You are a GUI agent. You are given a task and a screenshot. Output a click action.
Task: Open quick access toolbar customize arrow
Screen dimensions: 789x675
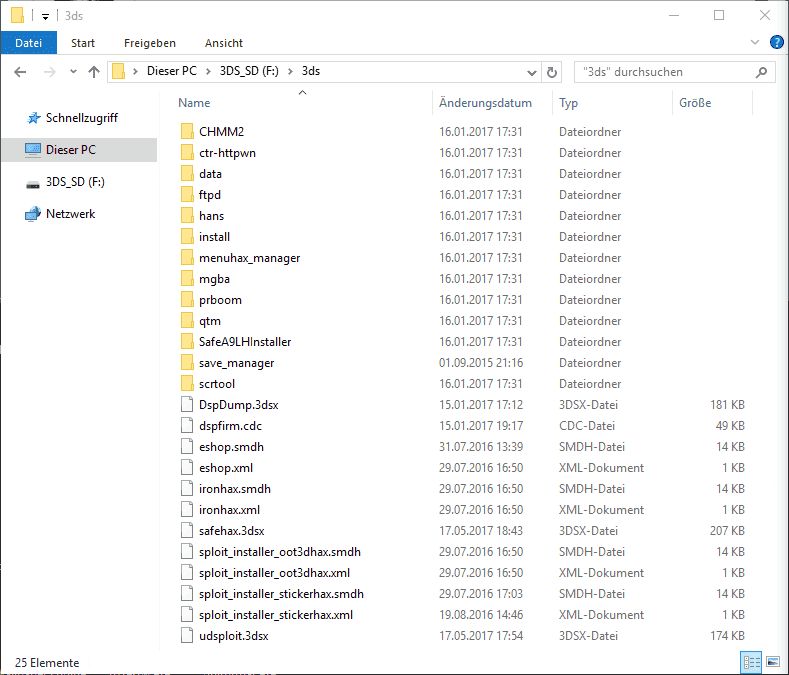45,17
